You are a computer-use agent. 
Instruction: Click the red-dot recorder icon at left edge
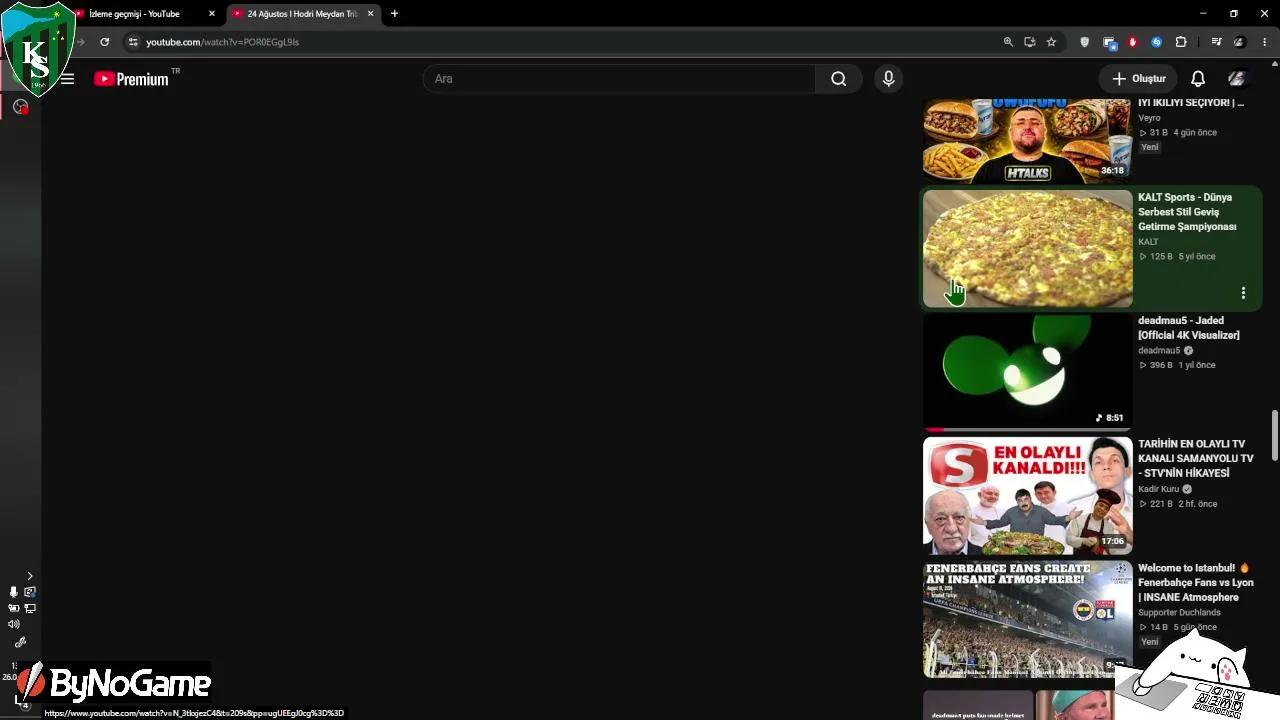pyautogui.click(x=20, y=107)
